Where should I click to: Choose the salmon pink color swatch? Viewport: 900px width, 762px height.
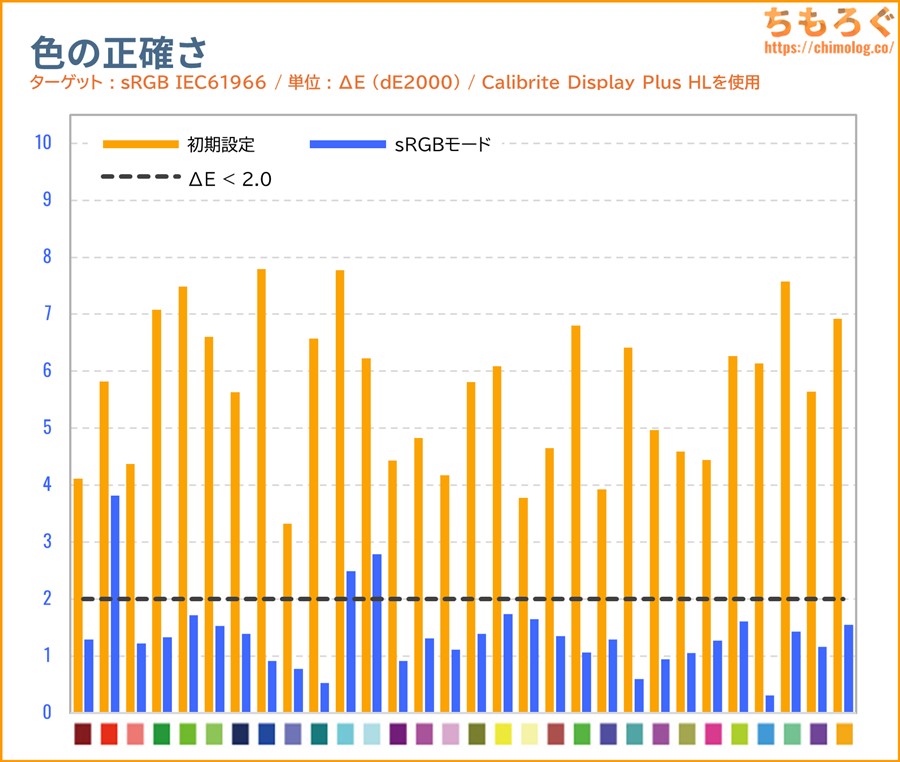pyautogui.click(x=135, y=734)
